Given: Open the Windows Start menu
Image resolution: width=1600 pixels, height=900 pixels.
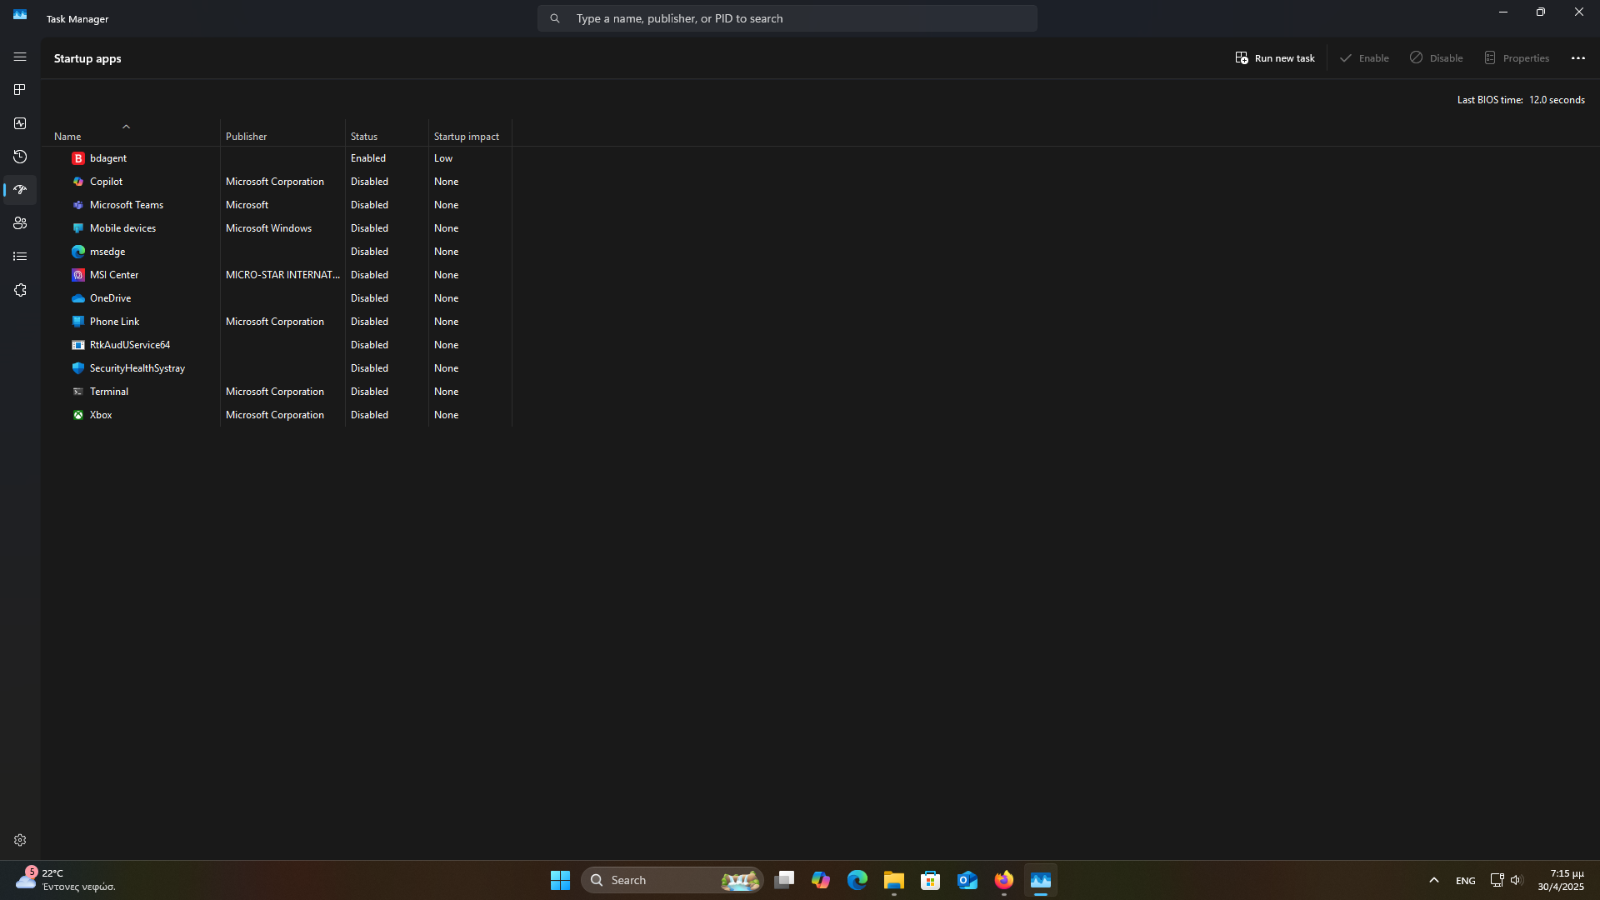Looking at the screenshot, I should coord(560,880).
